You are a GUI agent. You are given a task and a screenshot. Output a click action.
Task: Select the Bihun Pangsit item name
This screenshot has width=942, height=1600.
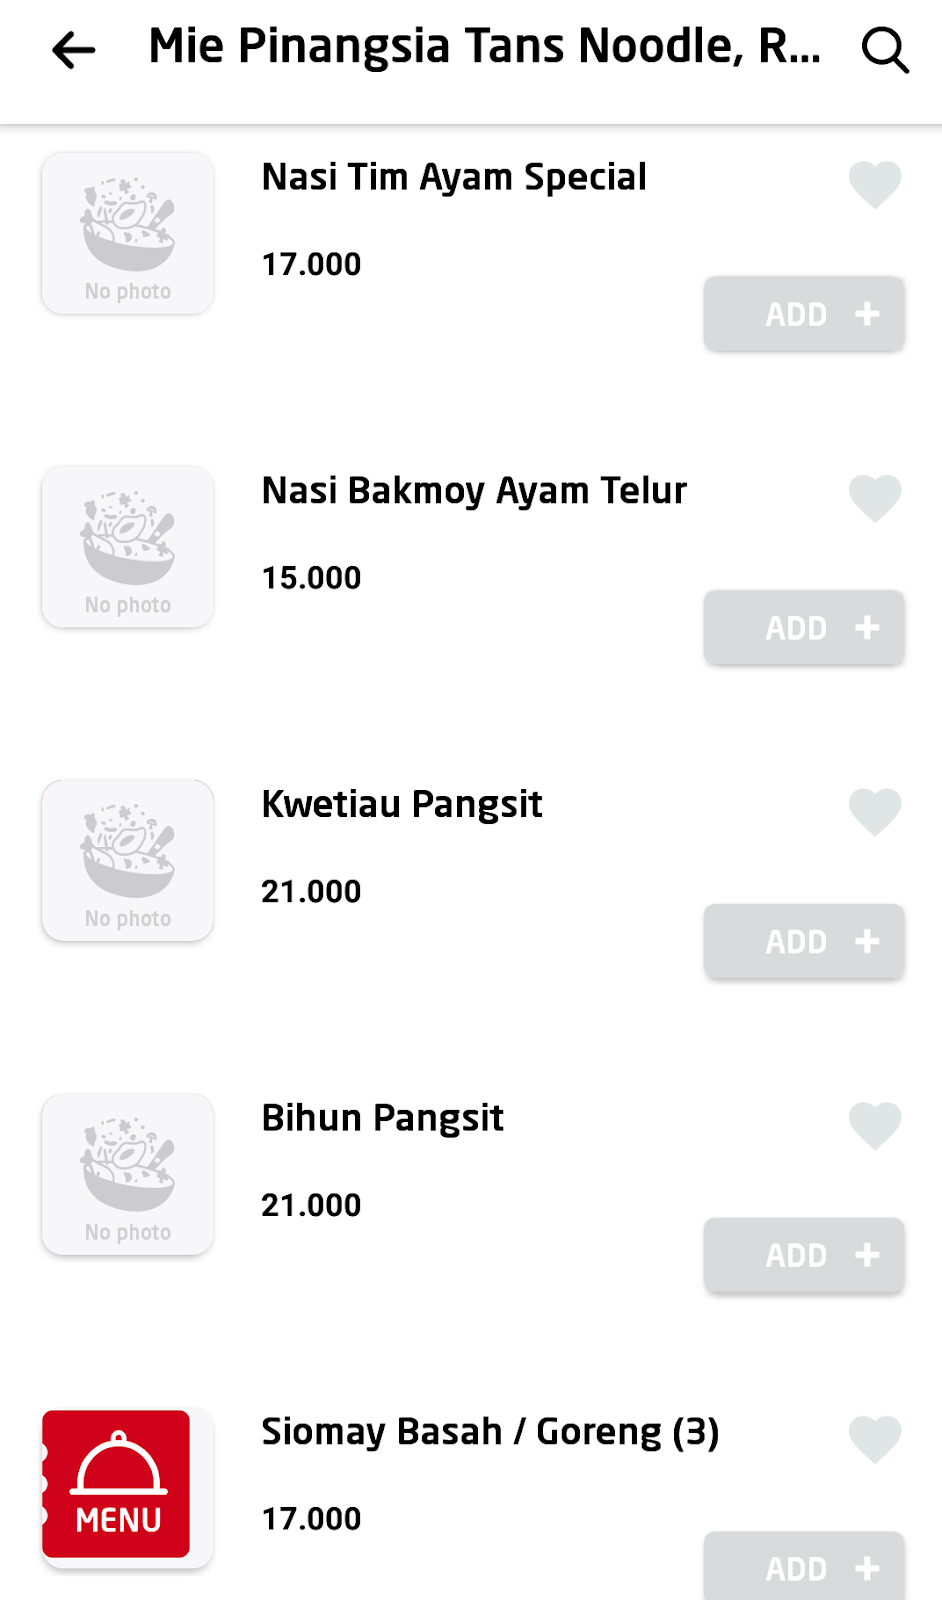(x=382, y=1118)
